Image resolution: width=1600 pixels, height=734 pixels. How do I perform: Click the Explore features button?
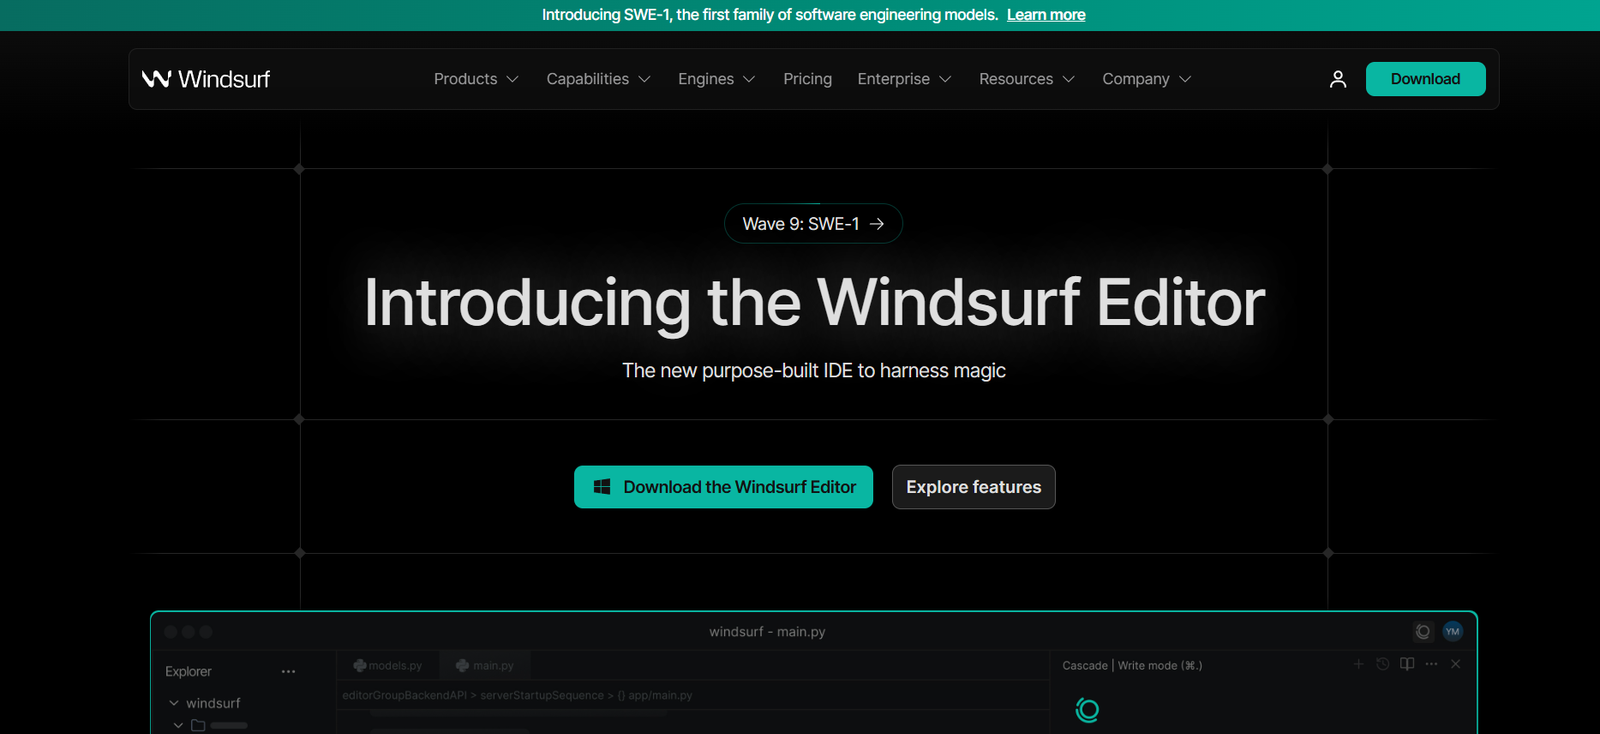coord(973,487)
